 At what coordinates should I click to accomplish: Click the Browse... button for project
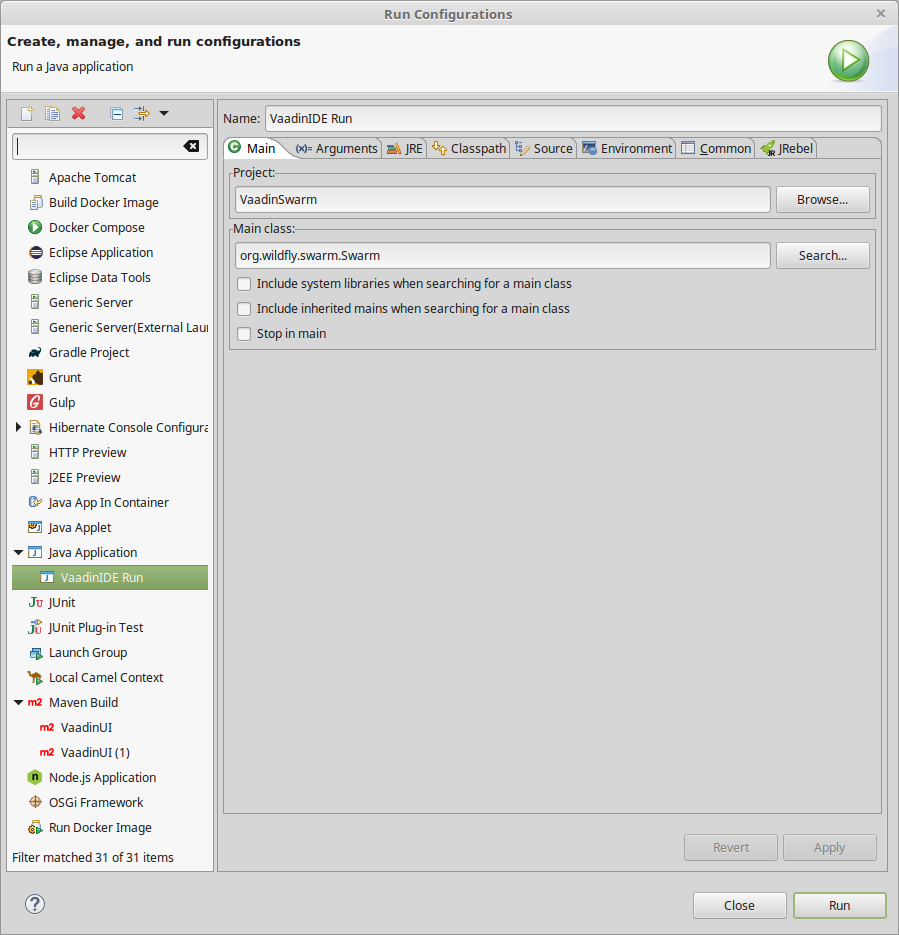click(822, 199)
